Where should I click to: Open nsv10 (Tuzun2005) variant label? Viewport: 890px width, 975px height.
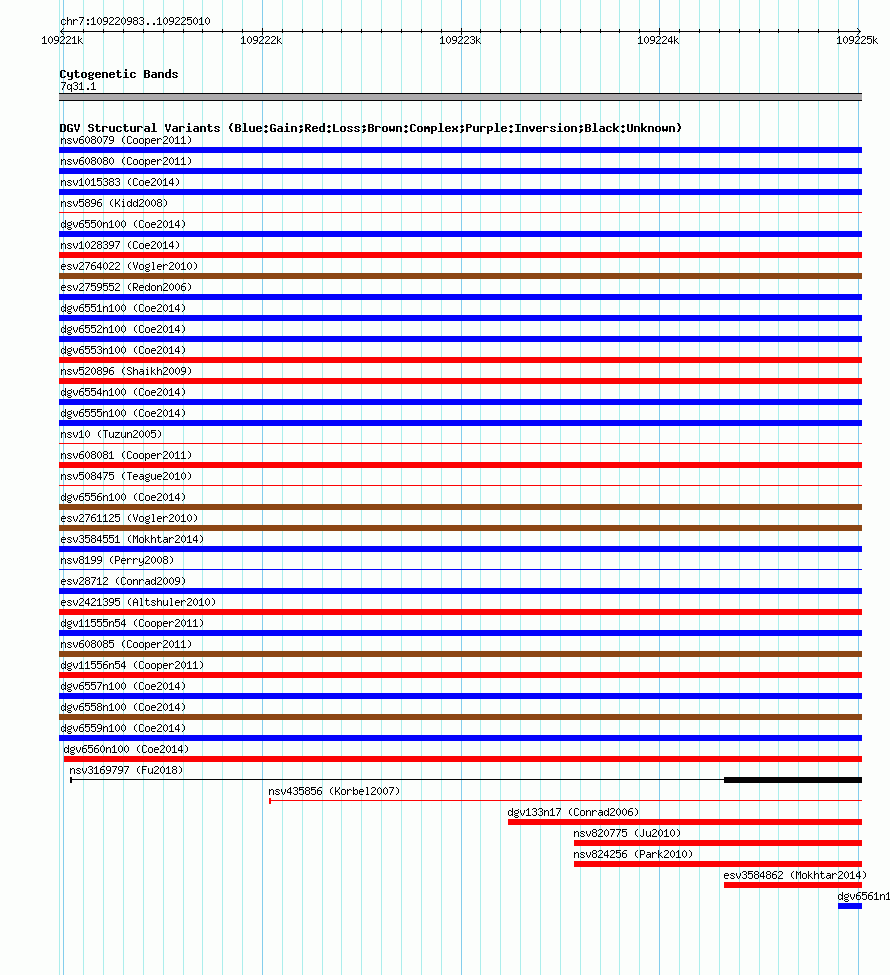(111, 434)
